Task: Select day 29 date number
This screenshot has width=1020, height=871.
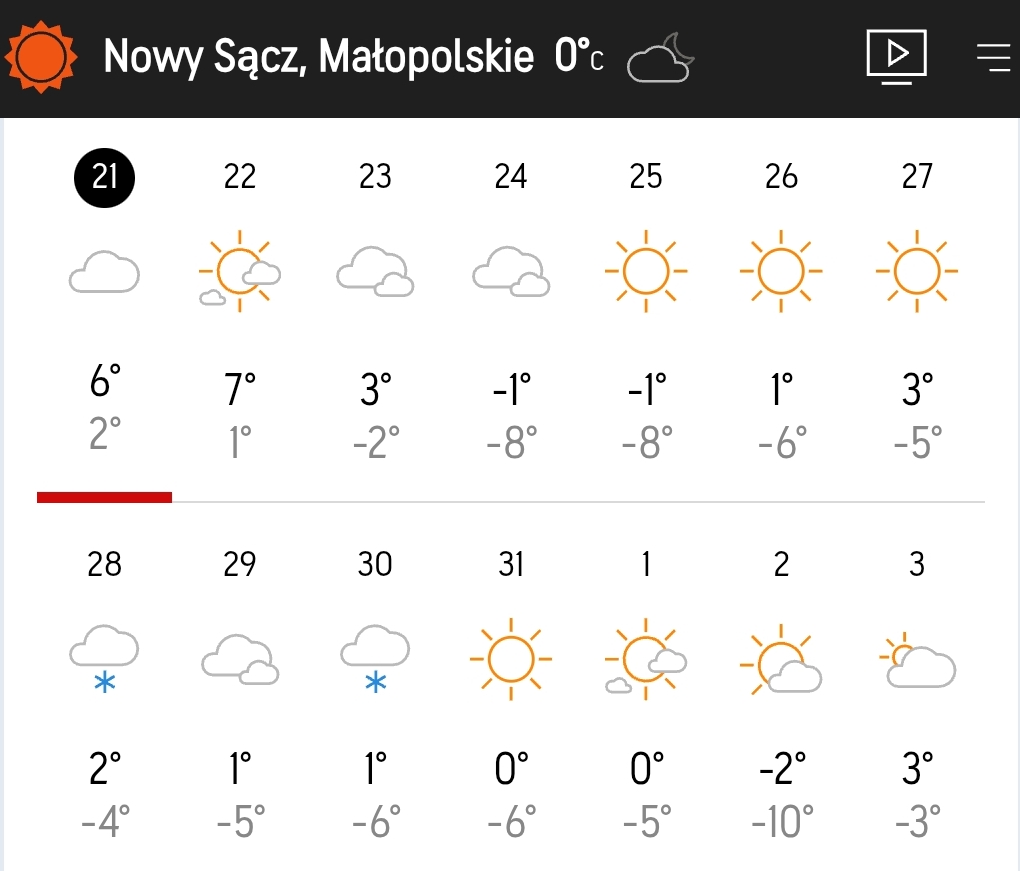Action: 240,565
